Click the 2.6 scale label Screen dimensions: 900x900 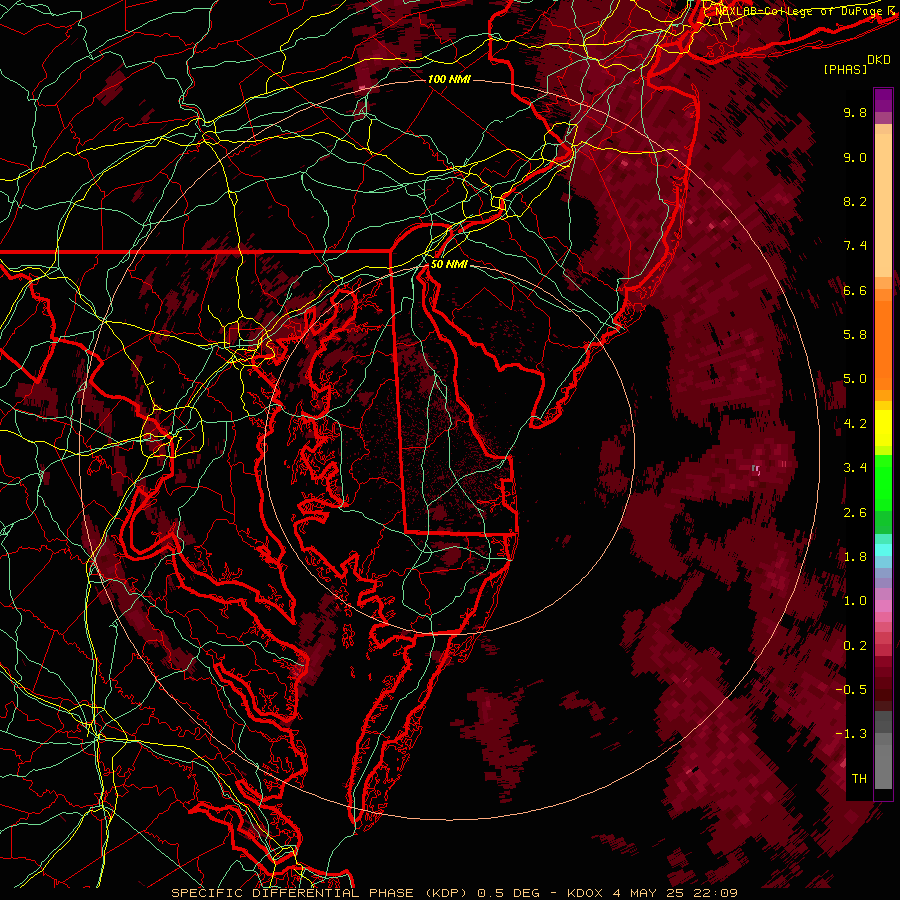(x=855, y=513)
